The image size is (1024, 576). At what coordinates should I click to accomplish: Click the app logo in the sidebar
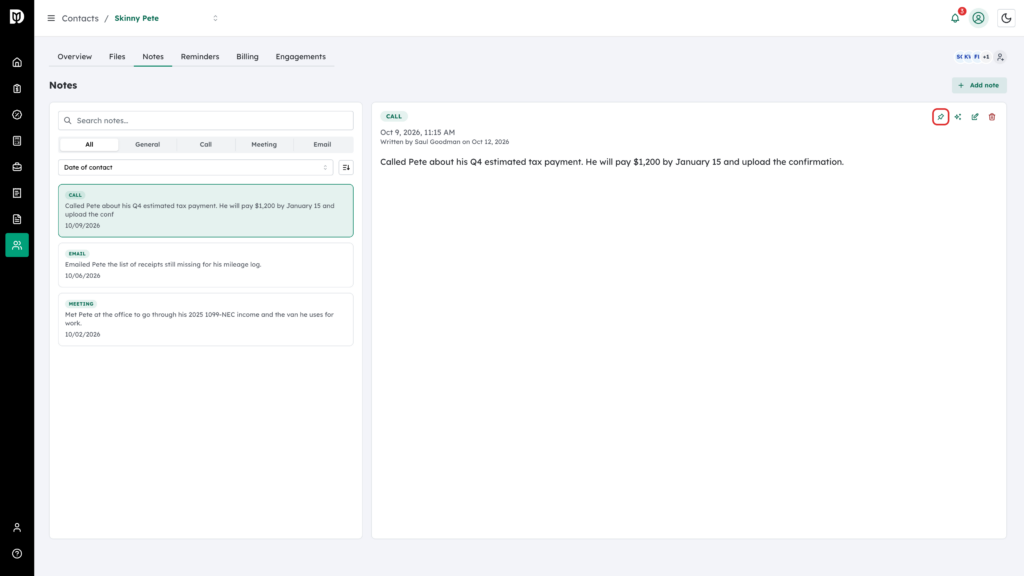17,16
